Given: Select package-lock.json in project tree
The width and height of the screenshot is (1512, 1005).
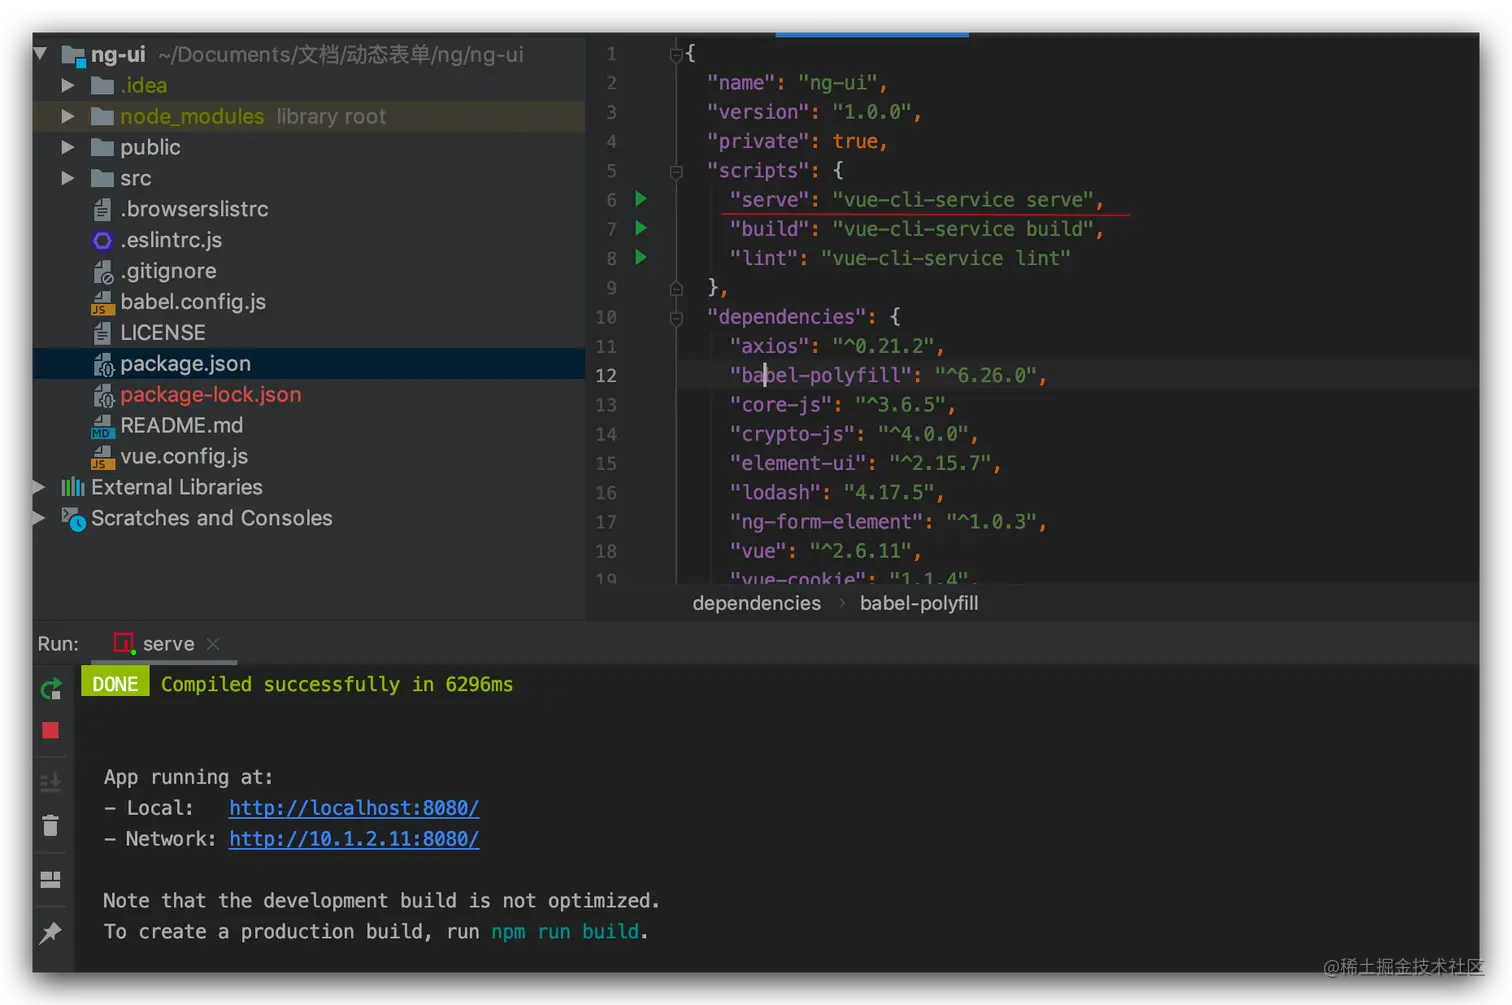Looking at the screenshot, I should [309, 395].
